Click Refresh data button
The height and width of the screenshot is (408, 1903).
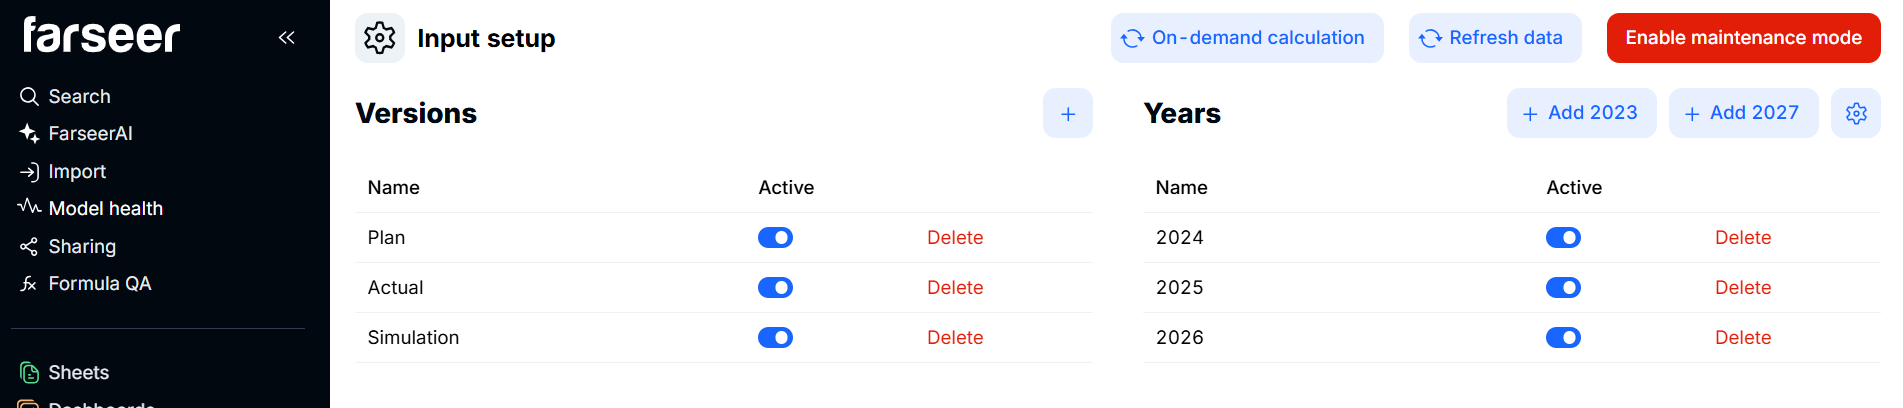click(1494, 38)
